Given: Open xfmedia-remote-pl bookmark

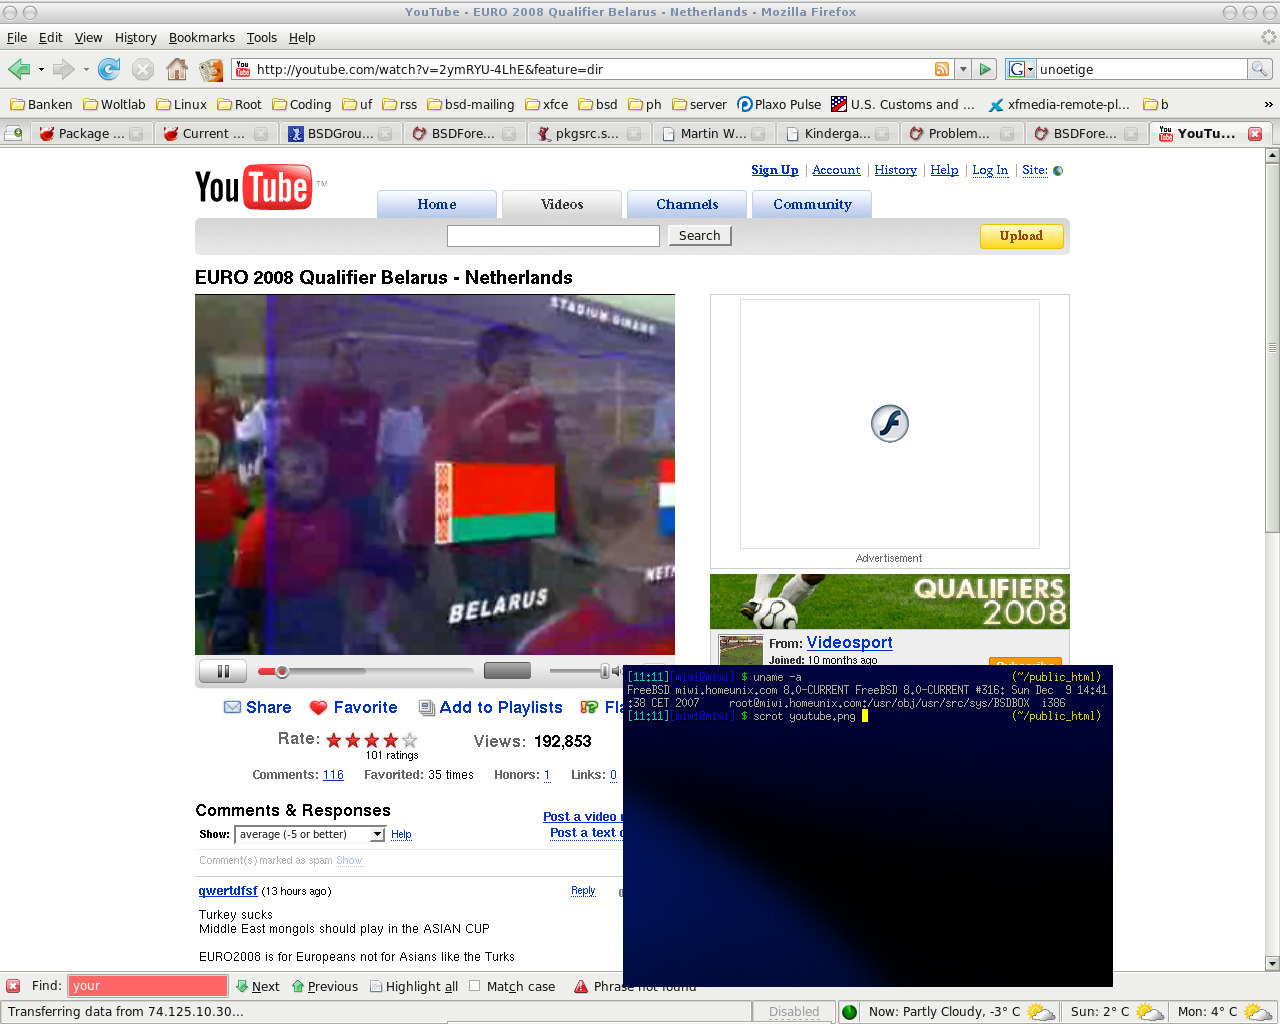Looking at the screenshot, I should tap(1059, 104).
